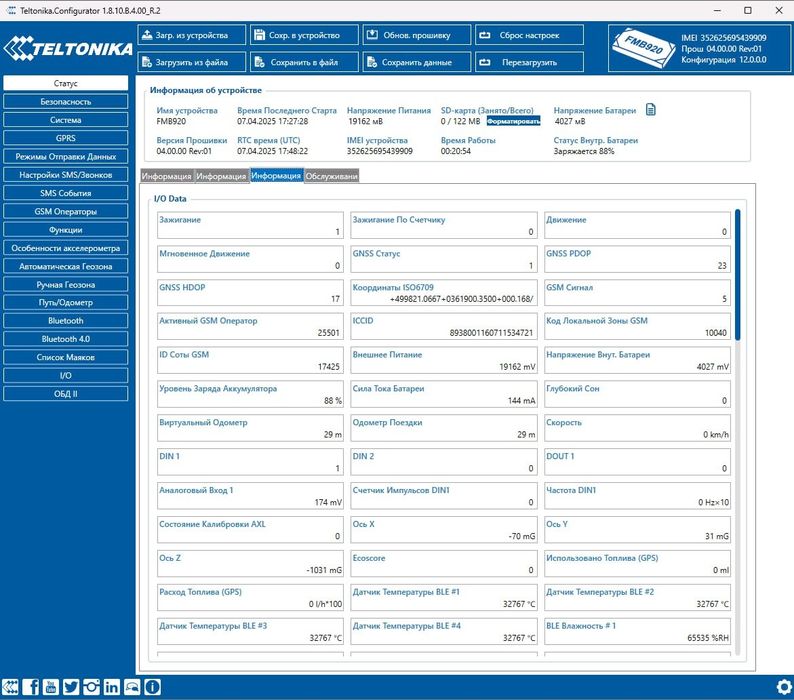Click Скорость field showing 0 km/h
The height and width of the screenshot is (700, 794).
click(x=637, y=428)
